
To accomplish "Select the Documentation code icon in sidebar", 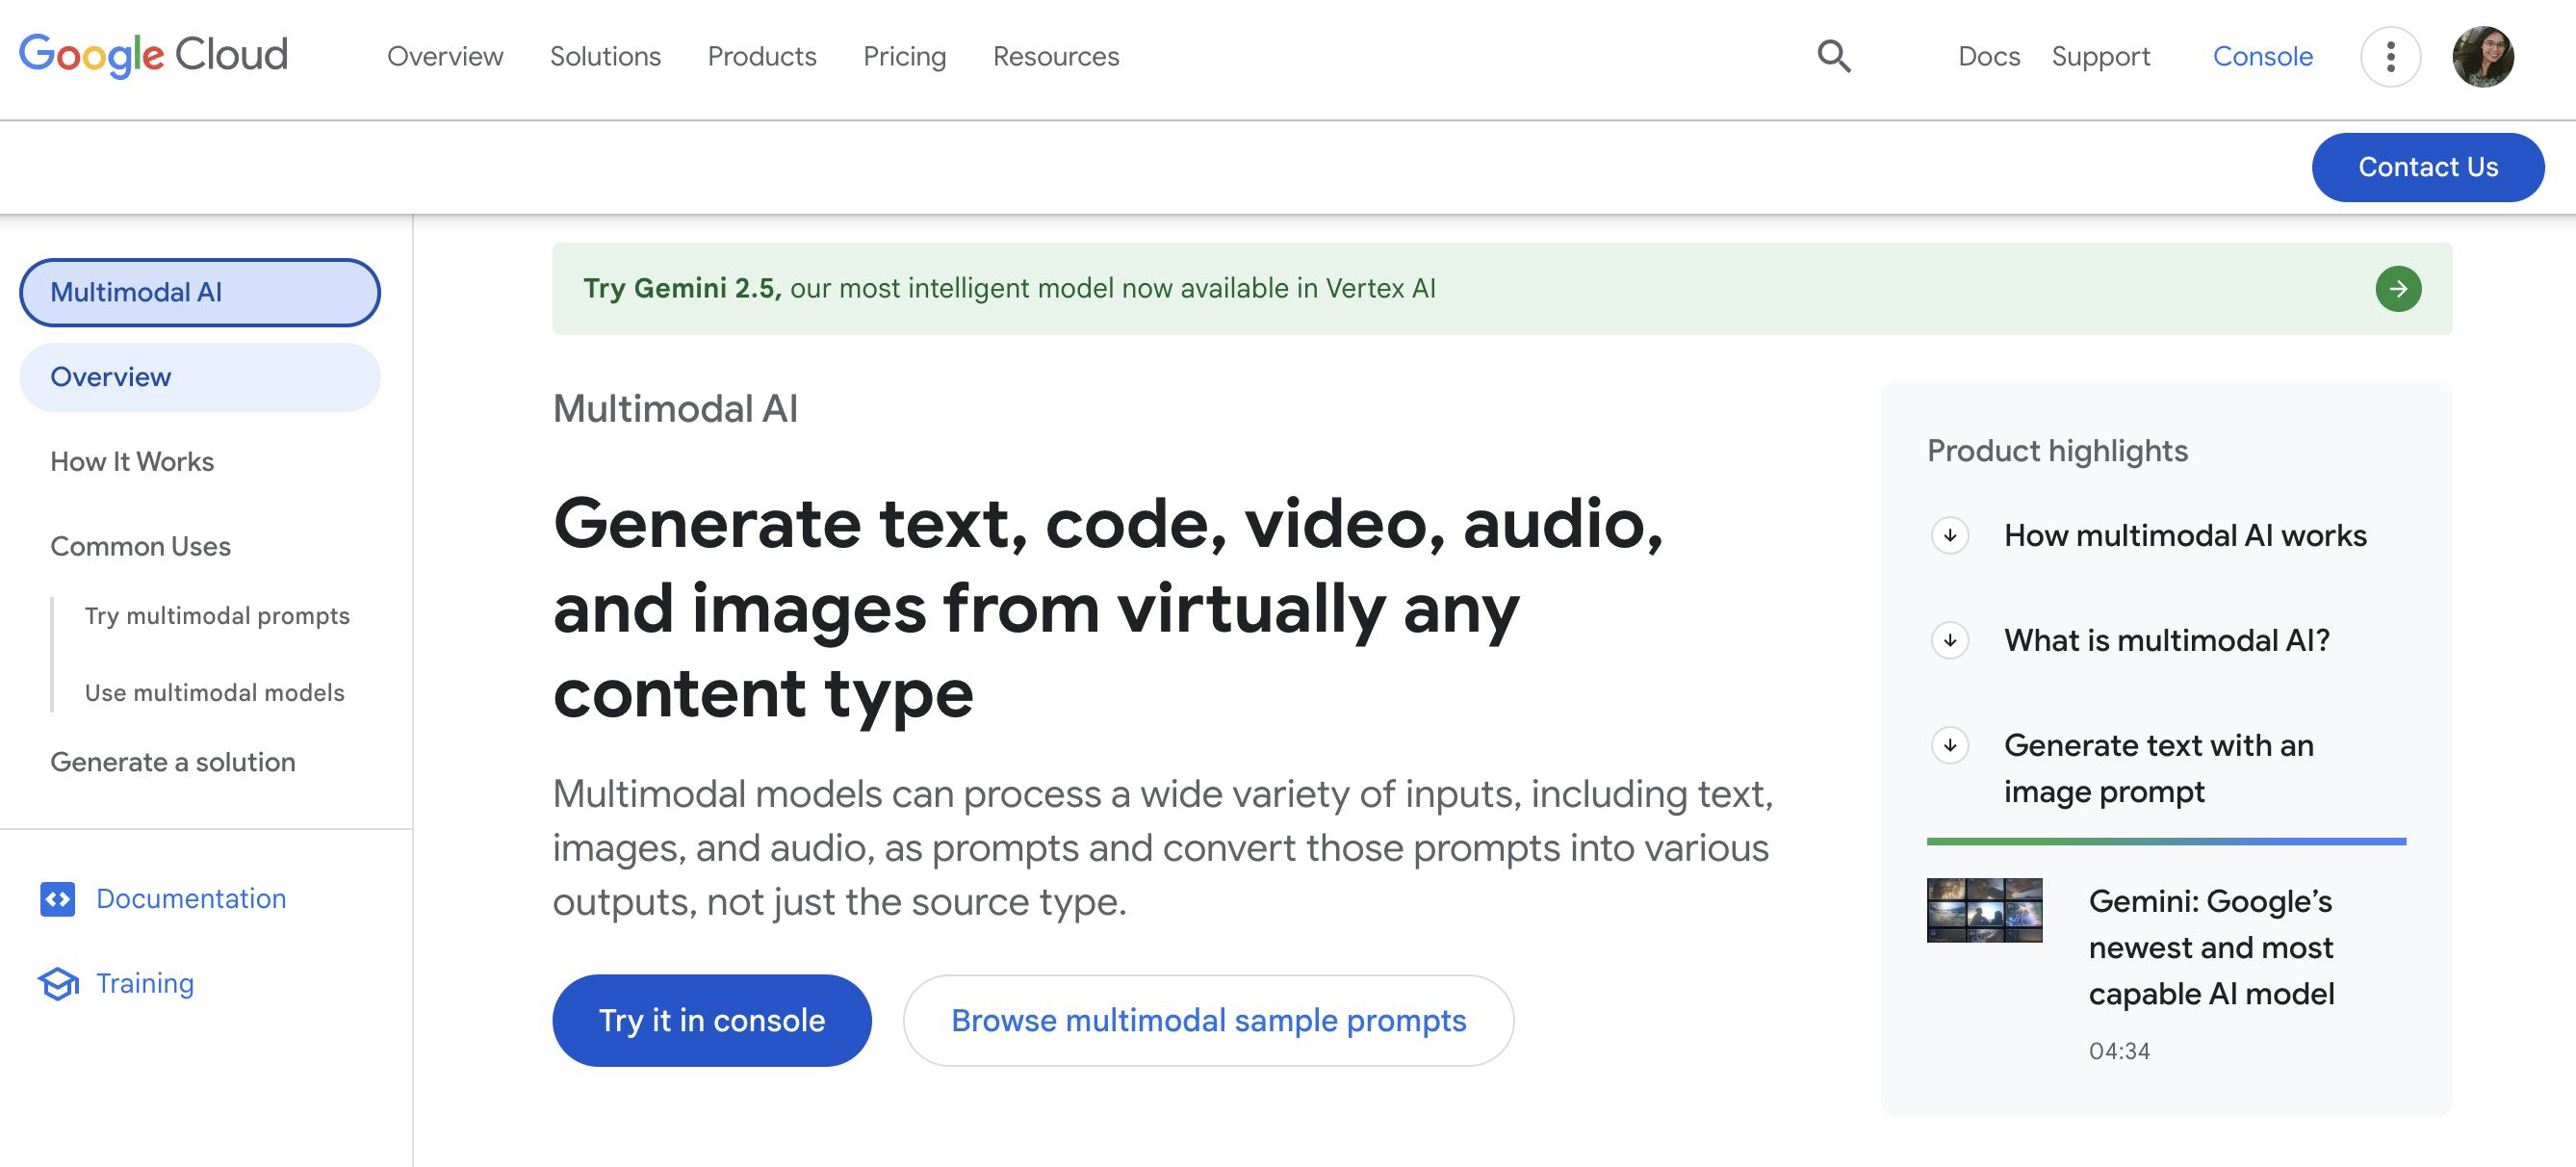I will point(57,899).
